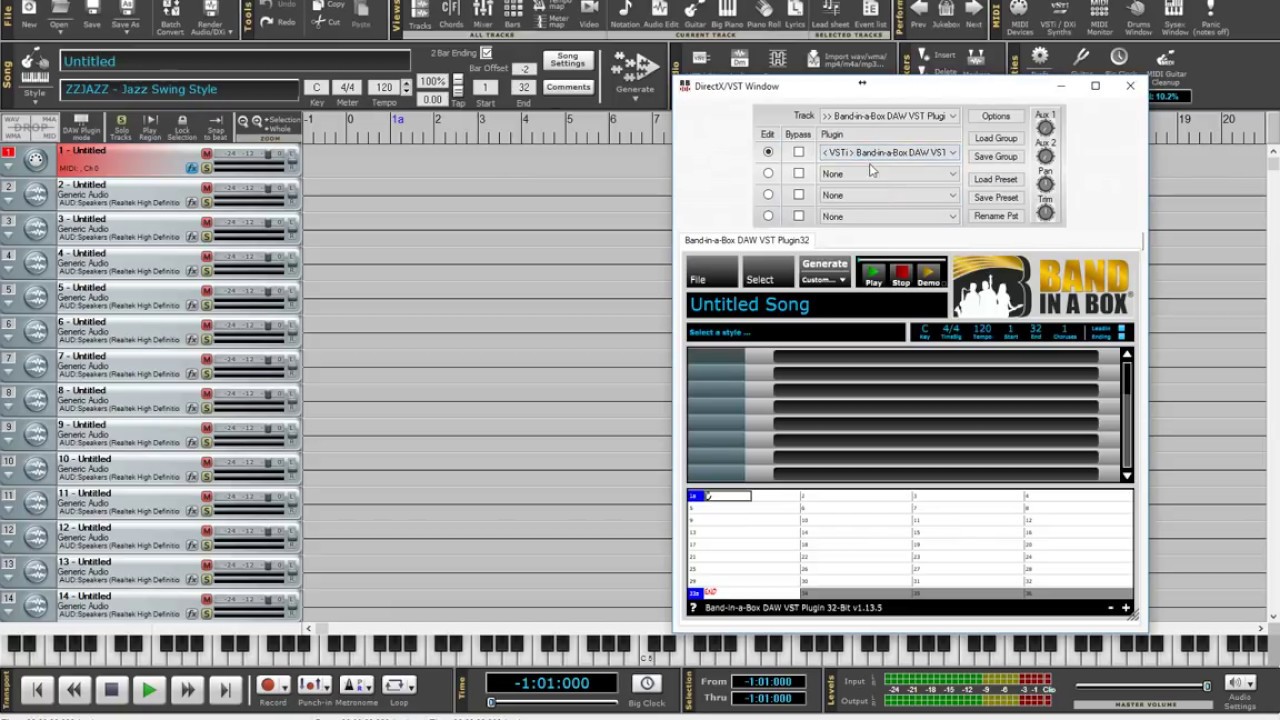Viewport: 1280px width, 720px height.
Task: Open the Select menu in VST plugin
Action: pos(768,271)
